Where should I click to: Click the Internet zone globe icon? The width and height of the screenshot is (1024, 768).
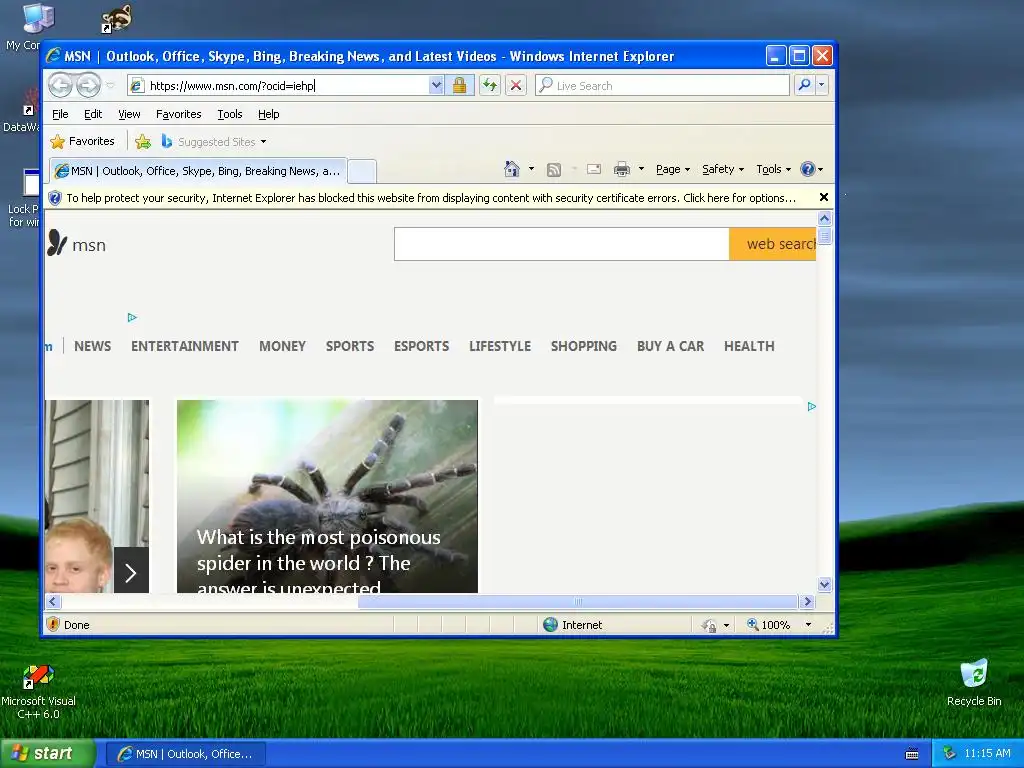click(x=551, y=624)
